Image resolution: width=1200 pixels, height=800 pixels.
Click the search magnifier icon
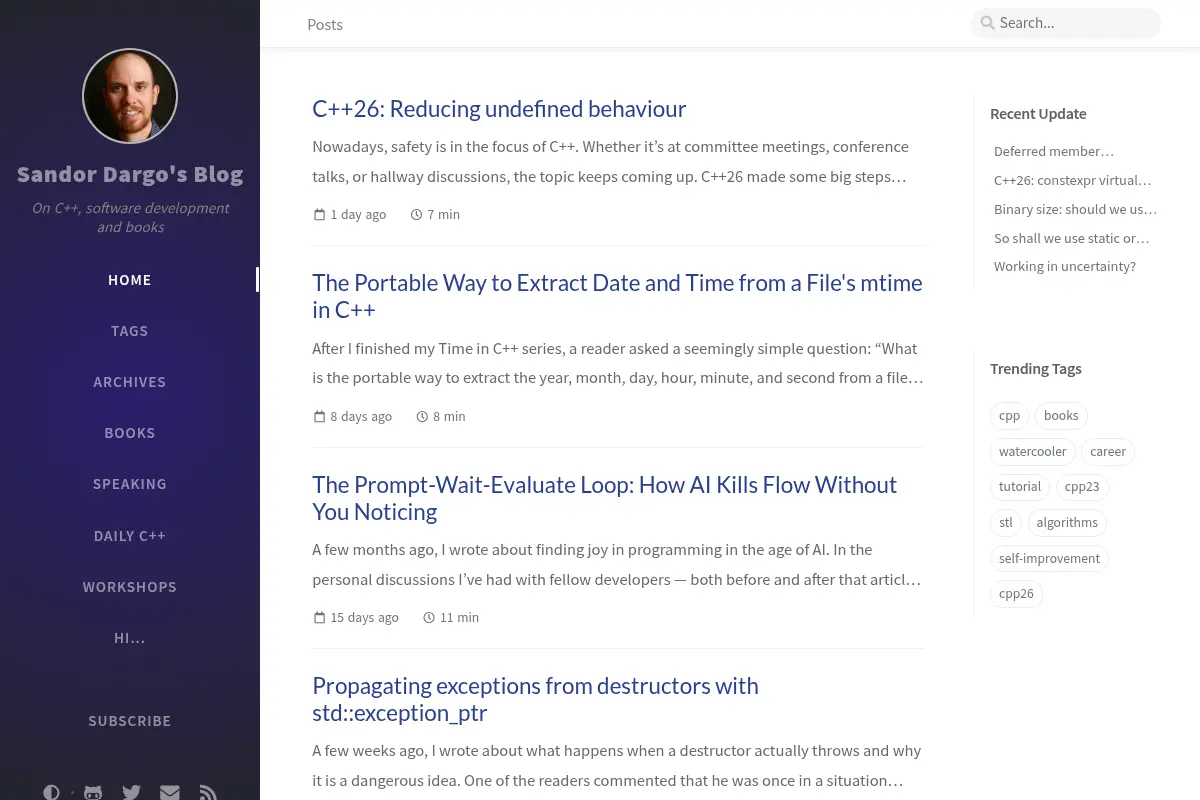[987, 23]
